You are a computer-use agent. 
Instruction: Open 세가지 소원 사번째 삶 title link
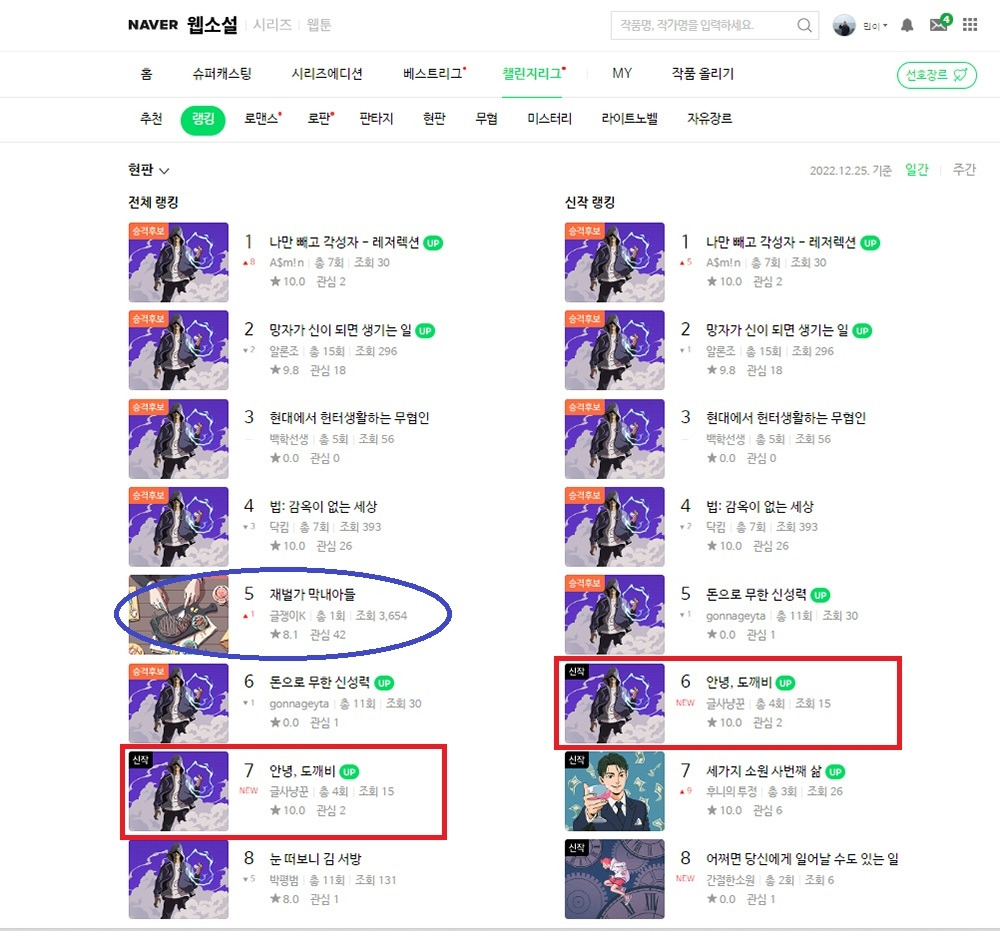pyautogui.click(x=763, y=771)
